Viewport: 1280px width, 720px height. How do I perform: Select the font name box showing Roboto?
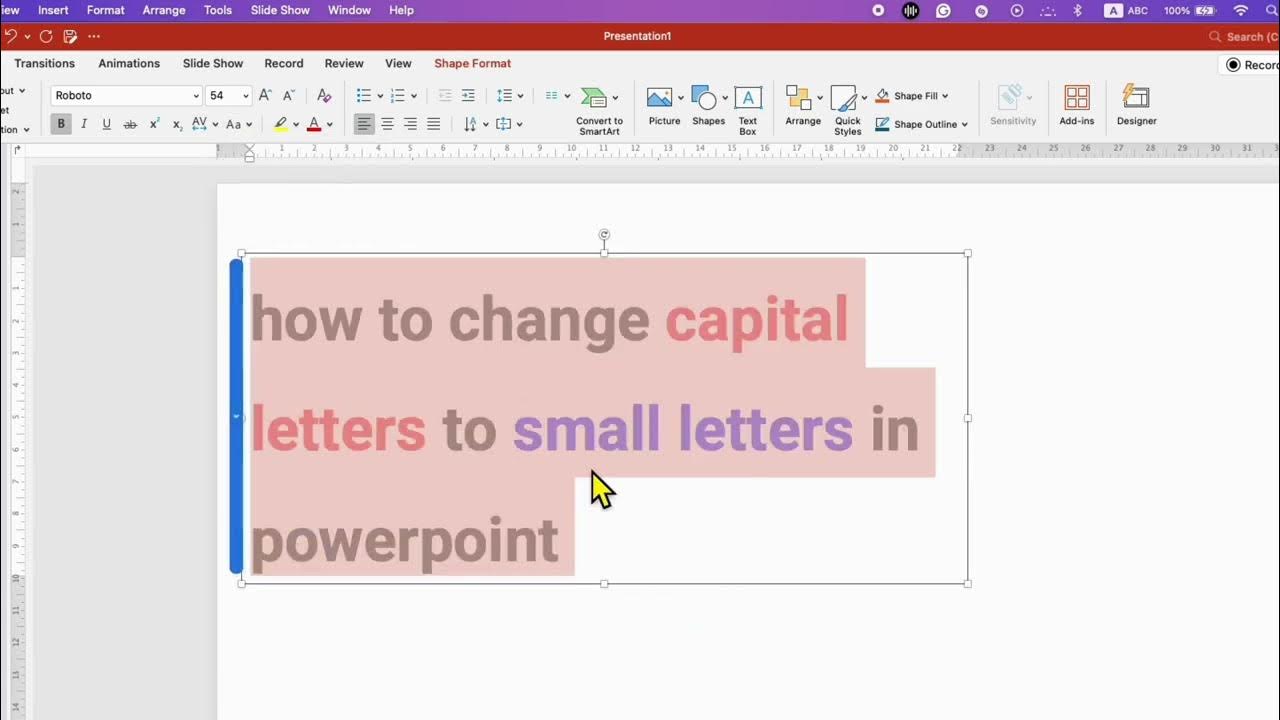click(x=126, y=95)
